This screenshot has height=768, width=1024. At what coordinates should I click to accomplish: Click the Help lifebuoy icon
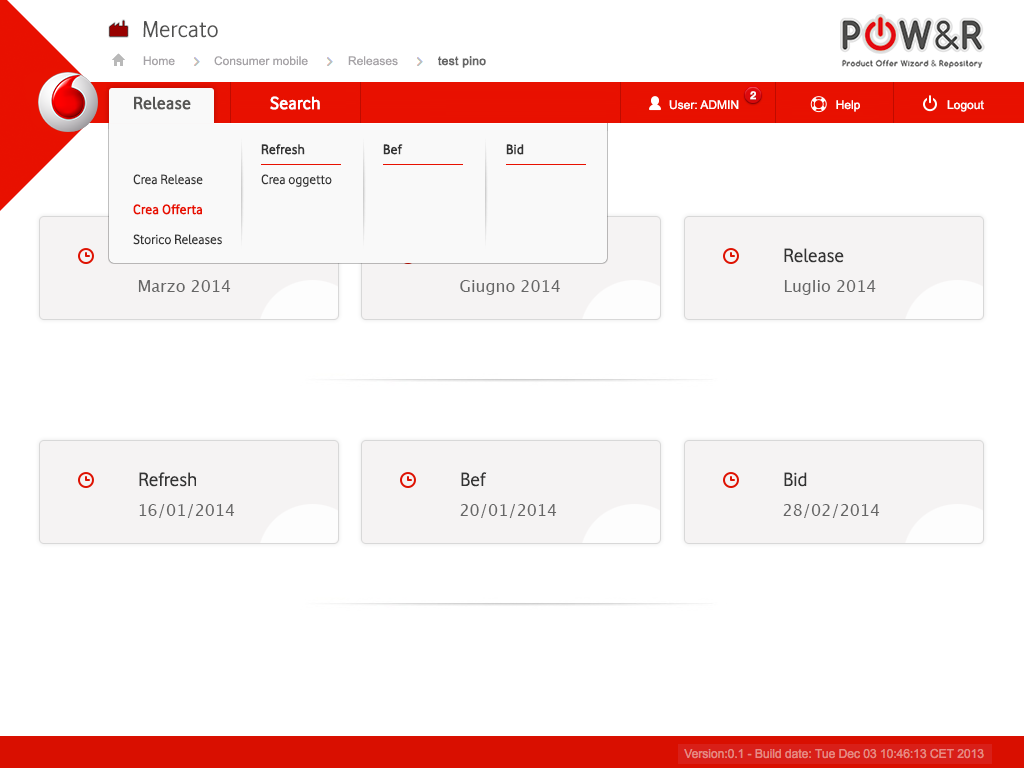coord(818,104)
